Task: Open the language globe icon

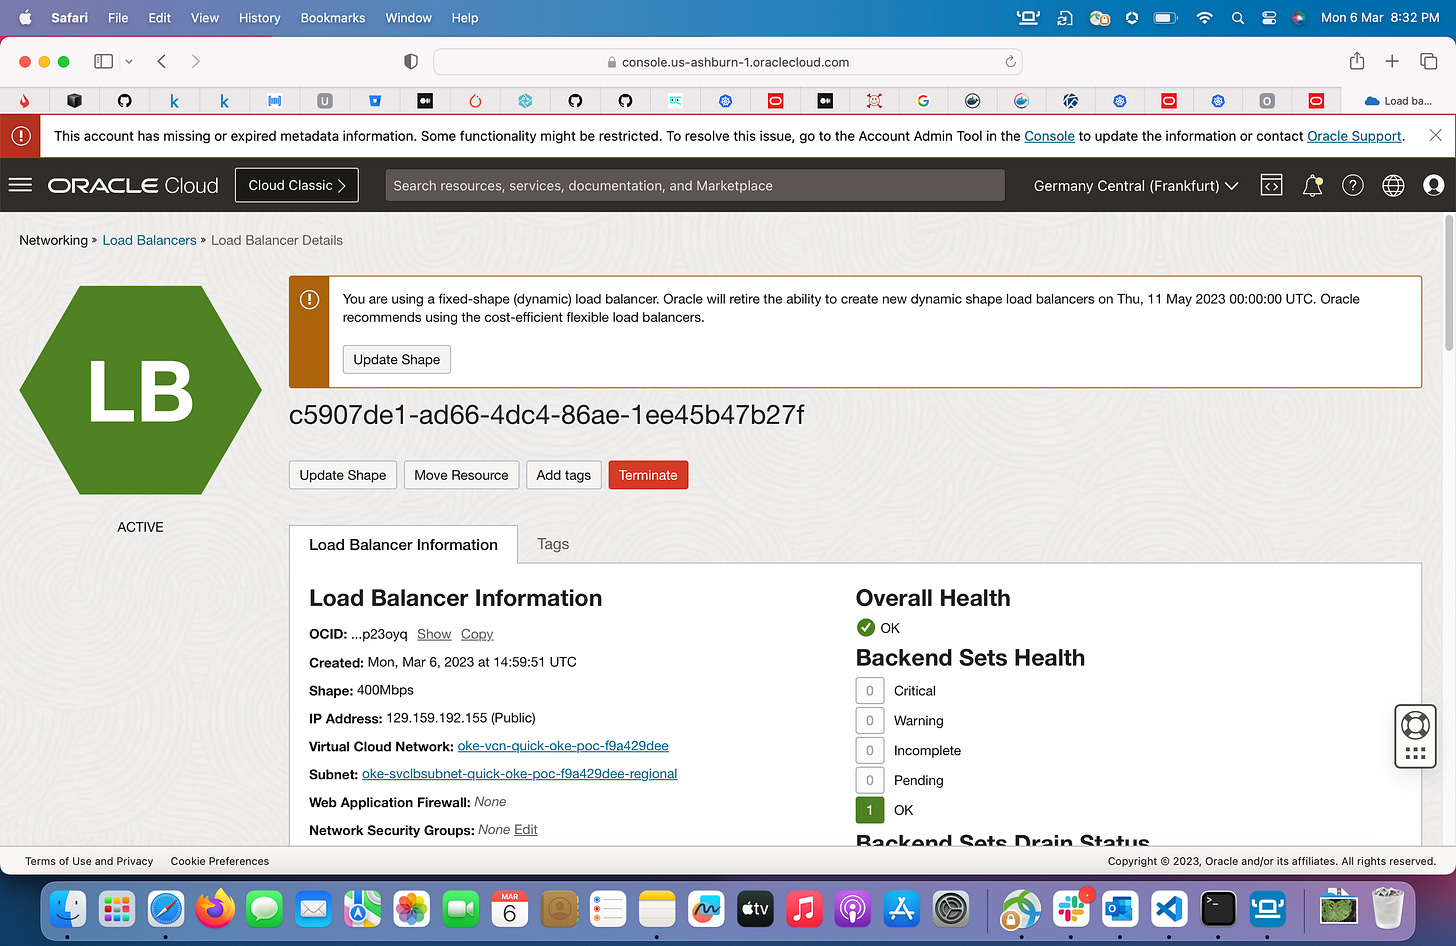Action: [x=1393, y=185]
